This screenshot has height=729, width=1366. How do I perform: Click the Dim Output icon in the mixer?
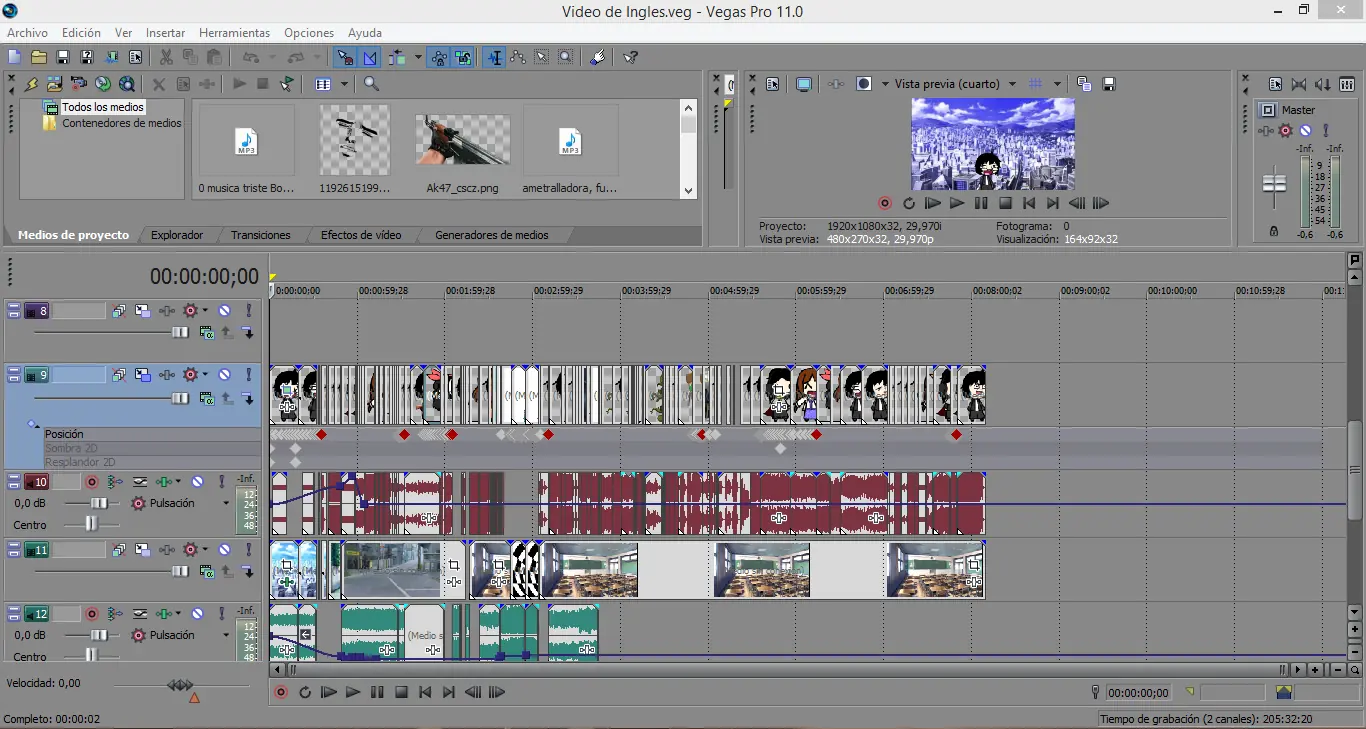(x=1323, y=84)
